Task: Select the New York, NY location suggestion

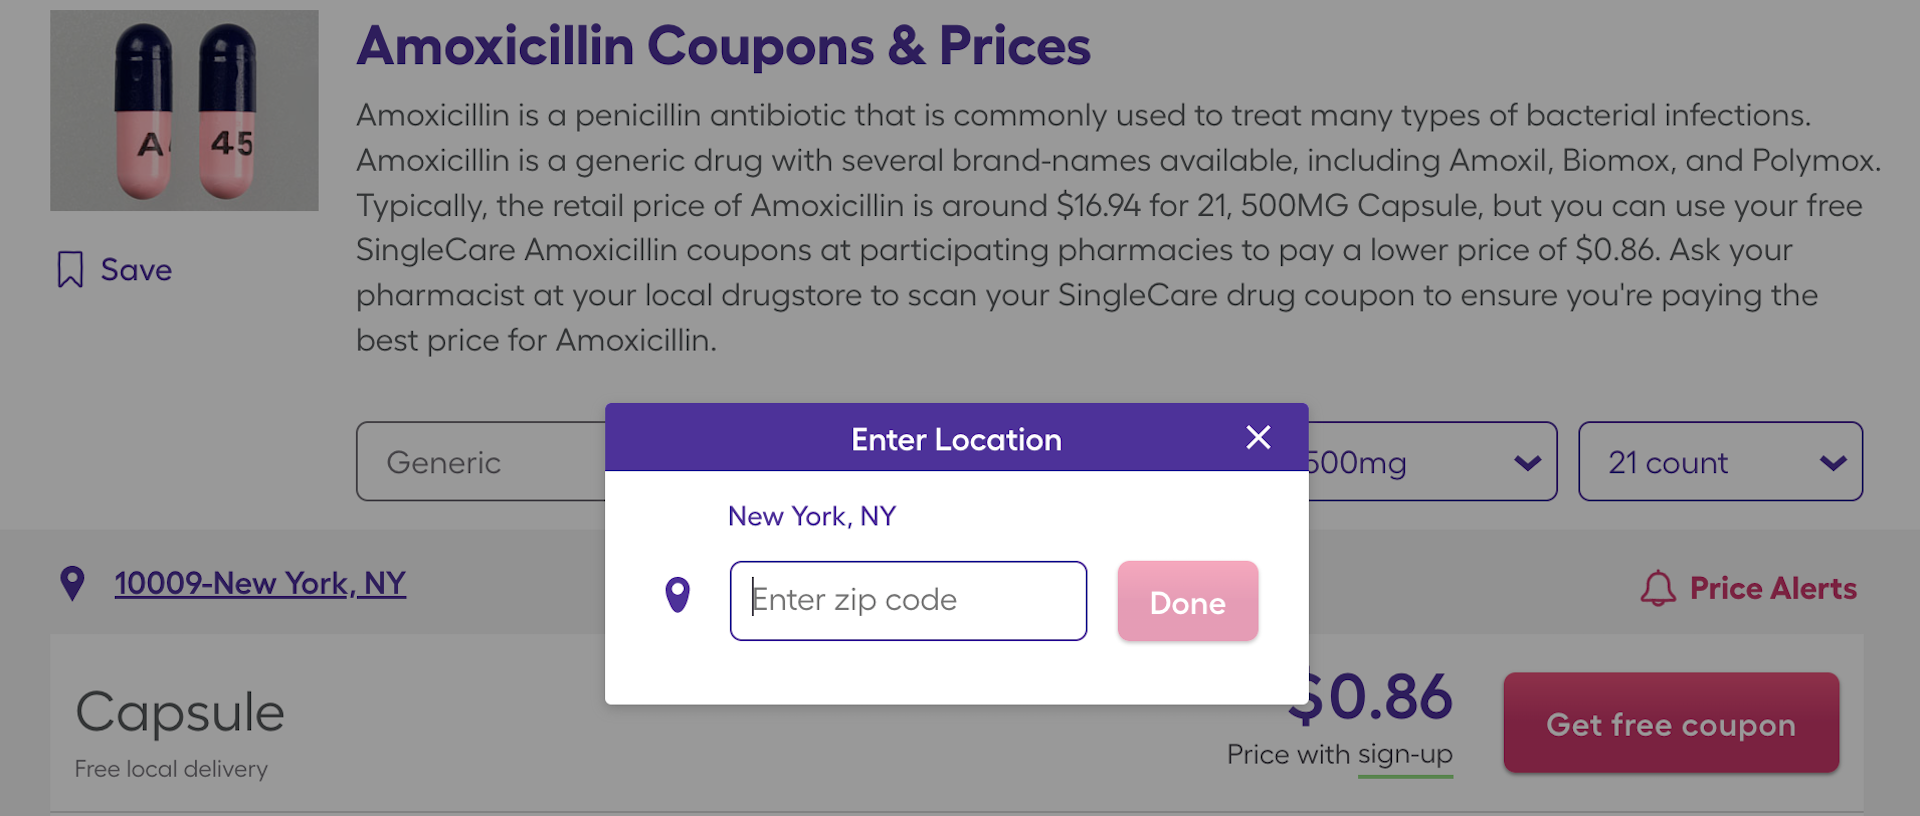Action: coord(811,516)
